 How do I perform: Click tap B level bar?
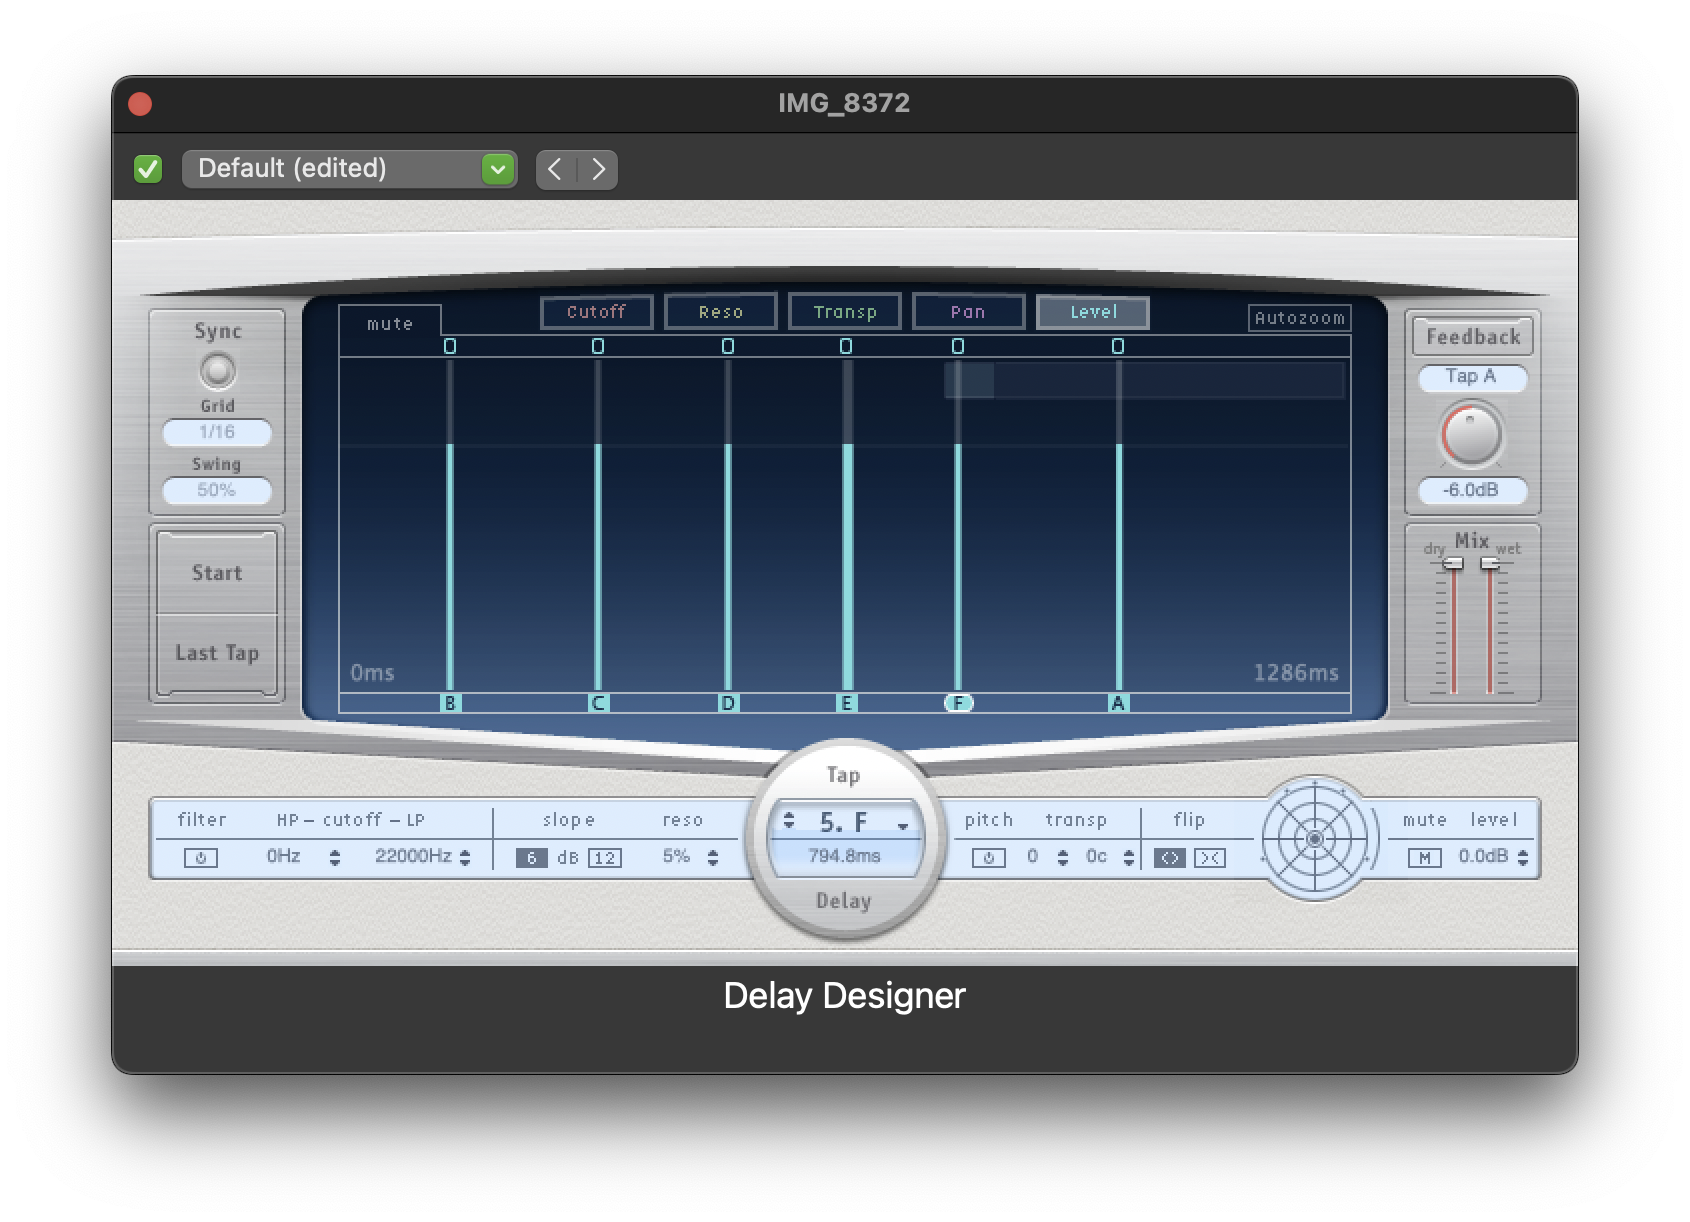(450, 567)
